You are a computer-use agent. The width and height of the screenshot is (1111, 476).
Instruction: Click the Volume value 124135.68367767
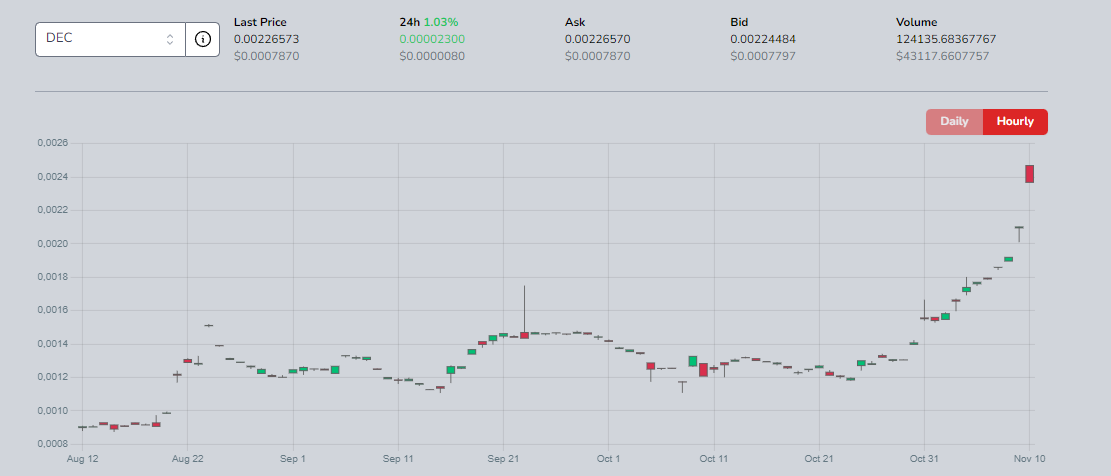point(946,39)
